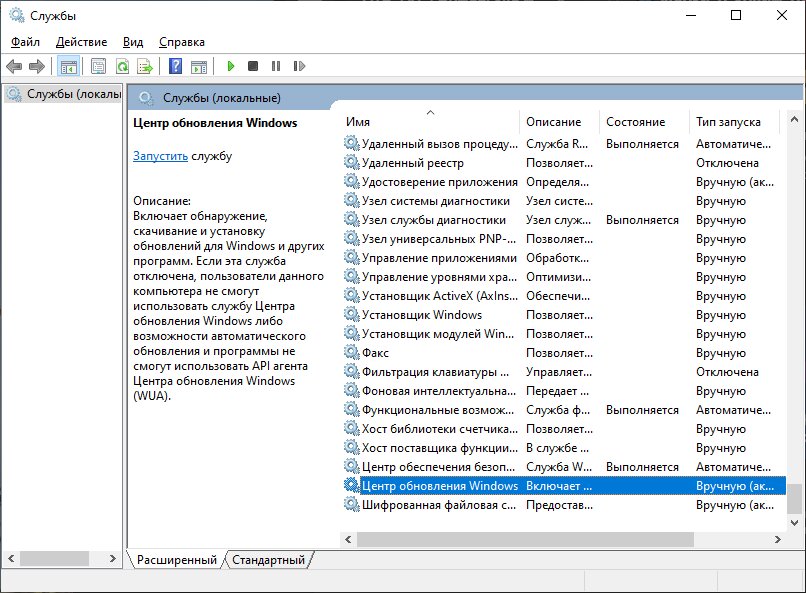Image resolution: width=806 pixels, height=593 pixels.
Task: Pause the service with the pause icon
Action: tap(276, 66)
